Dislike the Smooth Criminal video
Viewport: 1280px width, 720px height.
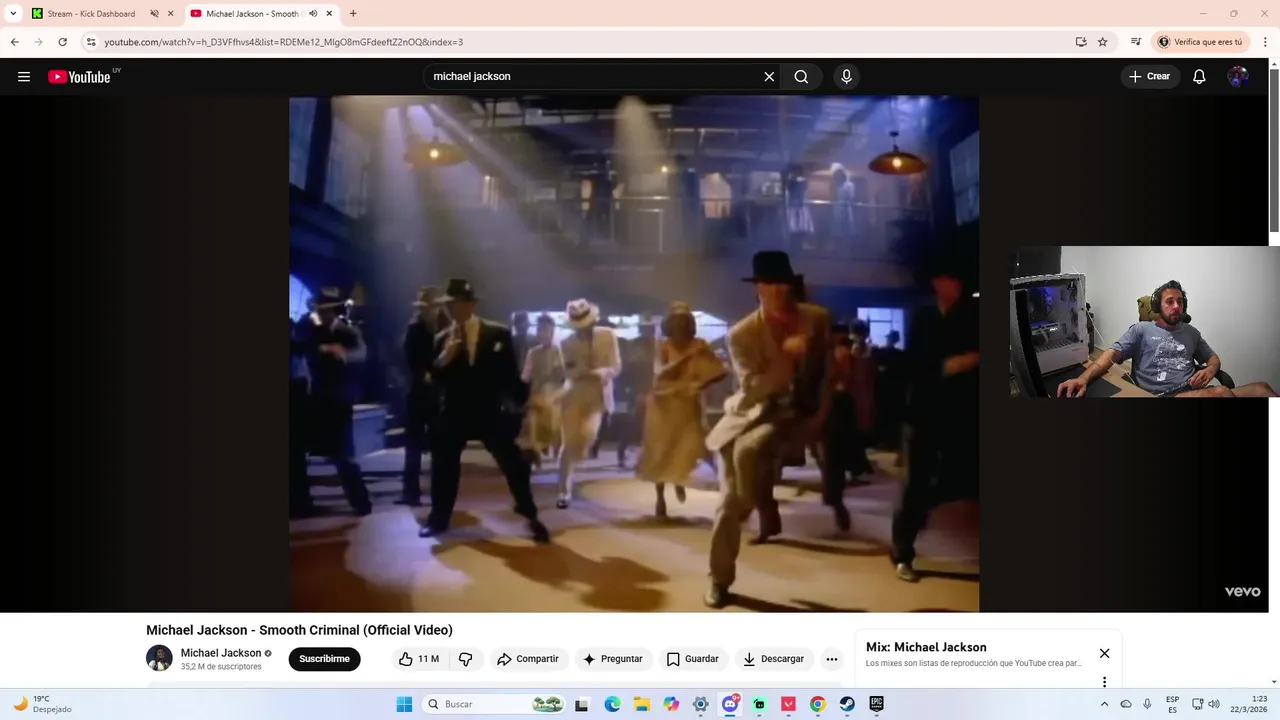coord(465,659)
